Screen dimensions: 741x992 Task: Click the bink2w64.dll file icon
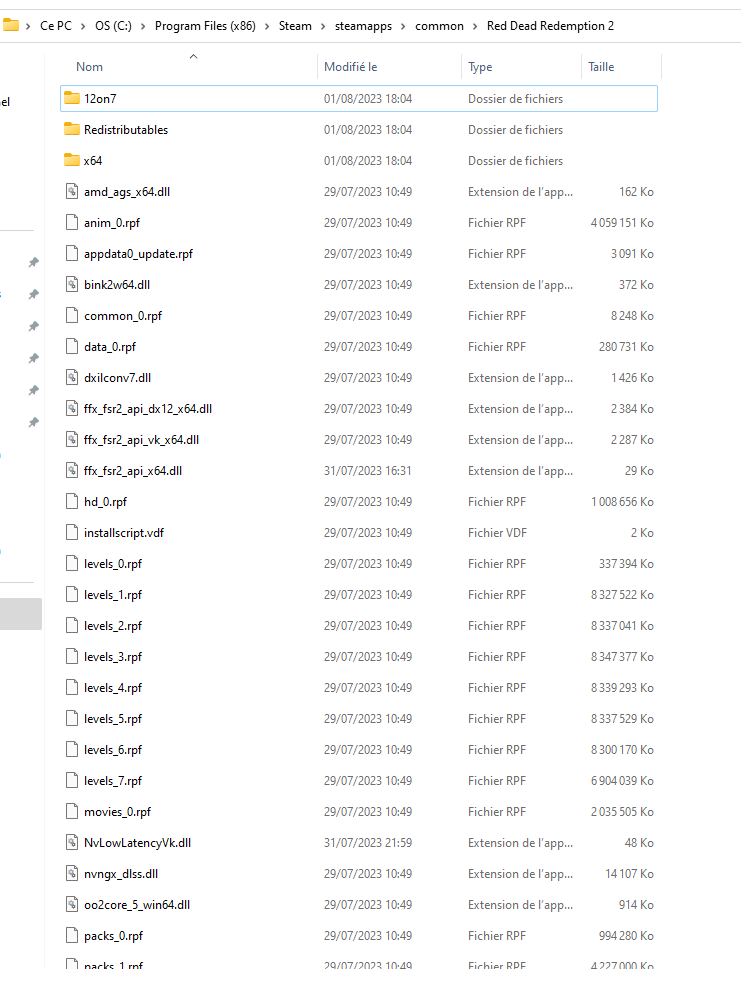pyautogui.click(x=72, y=284)
